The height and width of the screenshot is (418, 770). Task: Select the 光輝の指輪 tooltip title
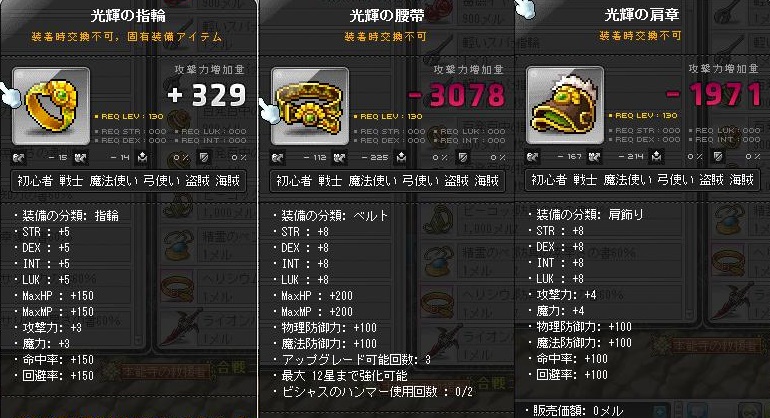128,16
